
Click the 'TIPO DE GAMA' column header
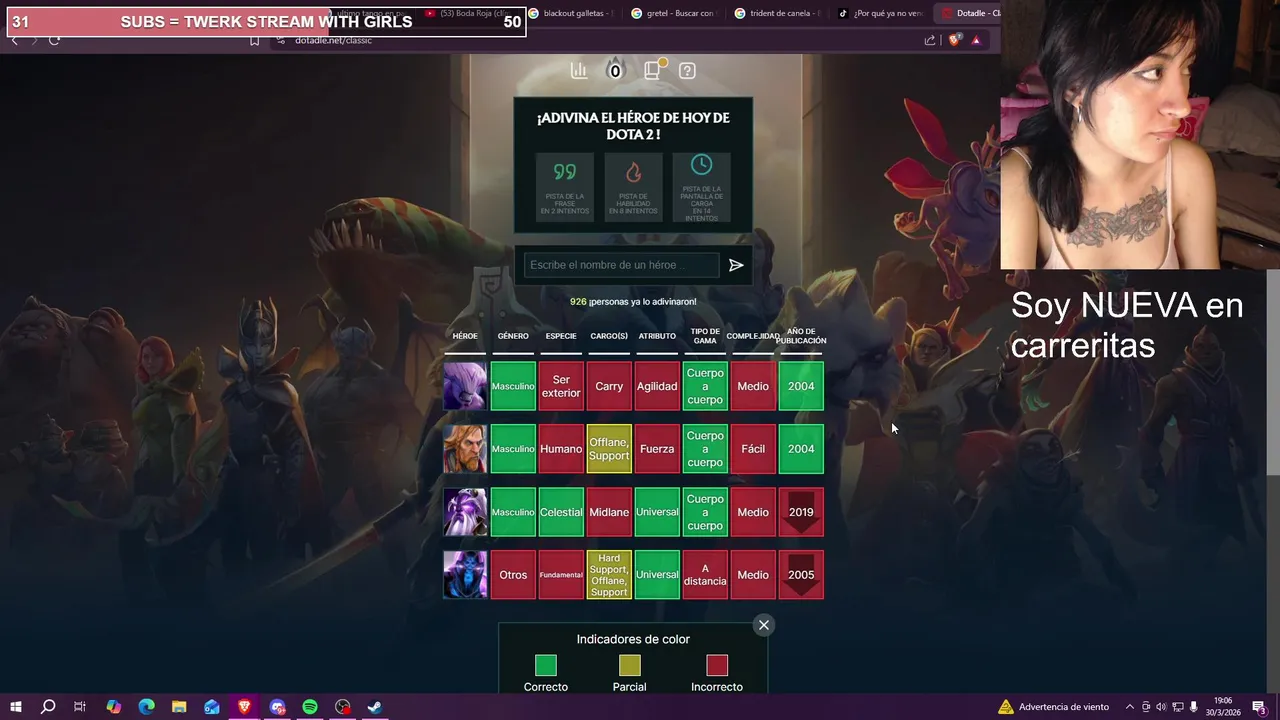705,336
